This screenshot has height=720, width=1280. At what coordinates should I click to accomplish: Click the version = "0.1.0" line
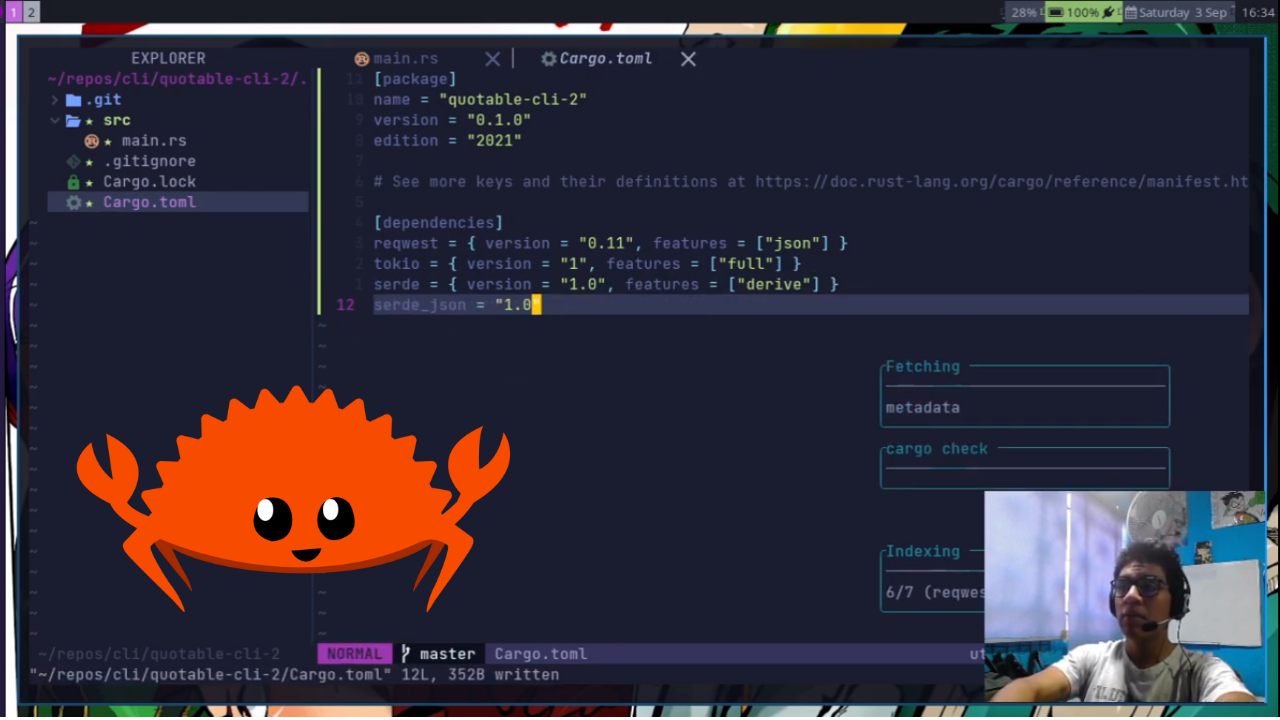coord(452,120)
